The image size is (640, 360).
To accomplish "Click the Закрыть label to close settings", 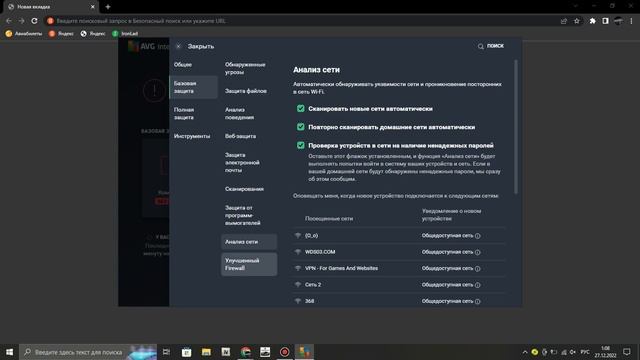I will (200, 47).
